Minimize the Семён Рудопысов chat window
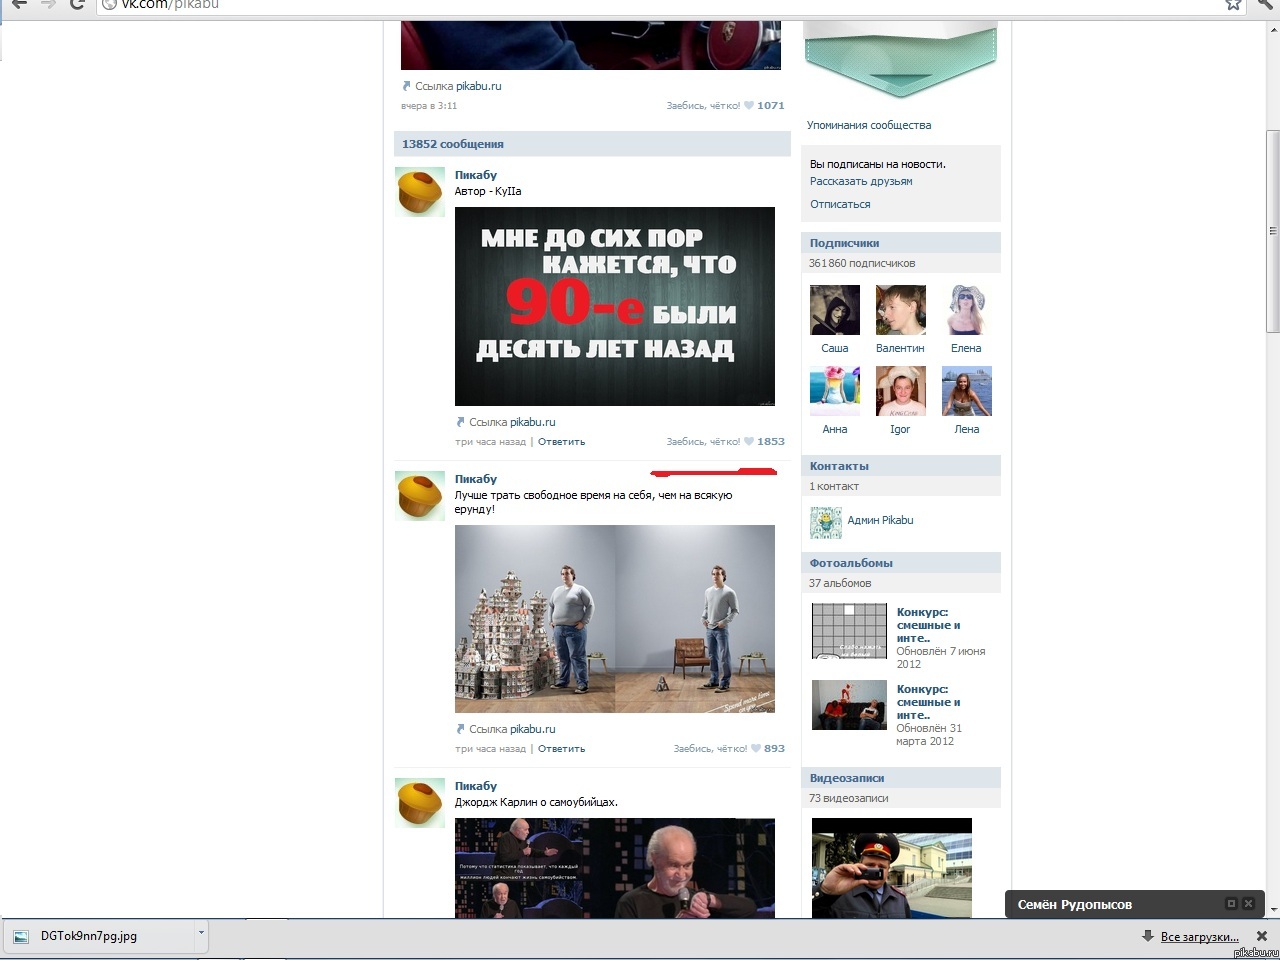The width and height of the screenshot is (1280, 960). 1231,904
